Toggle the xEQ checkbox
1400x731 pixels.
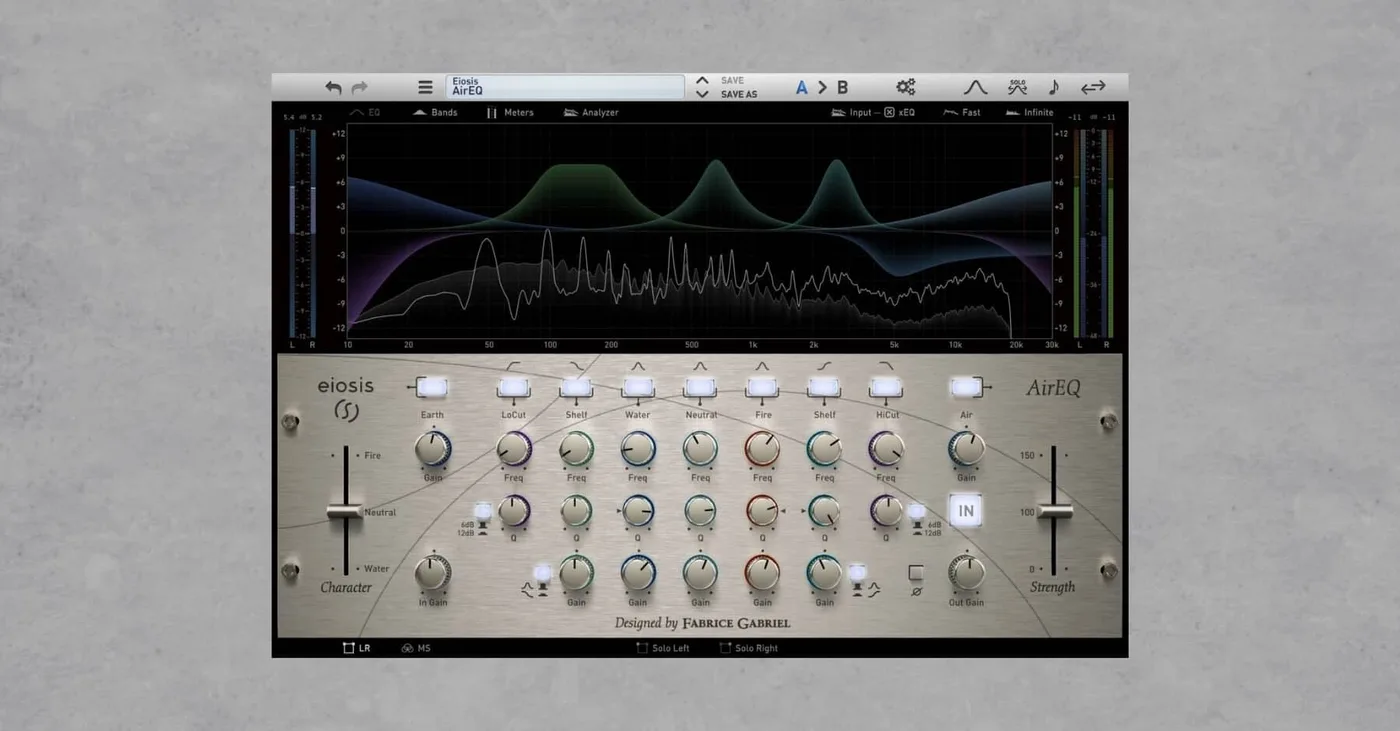click(889, 113)
